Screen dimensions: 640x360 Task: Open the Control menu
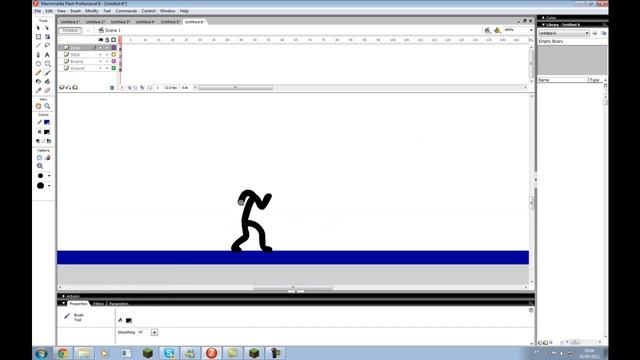click(148, 11)
